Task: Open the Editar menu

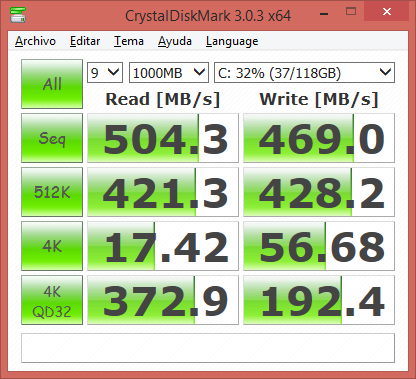Action: pos(85,41)
